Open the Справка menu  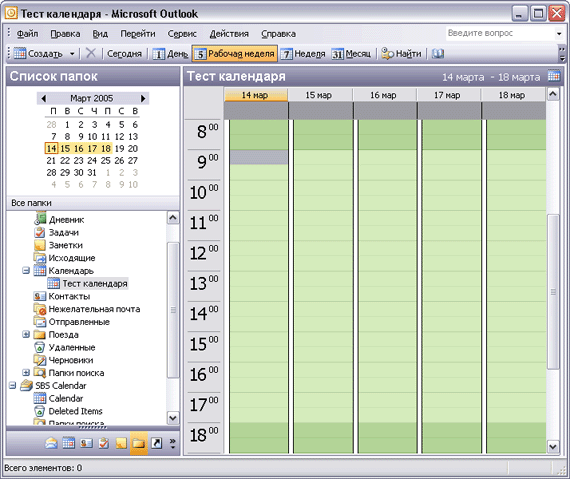(x=278, y=34)
